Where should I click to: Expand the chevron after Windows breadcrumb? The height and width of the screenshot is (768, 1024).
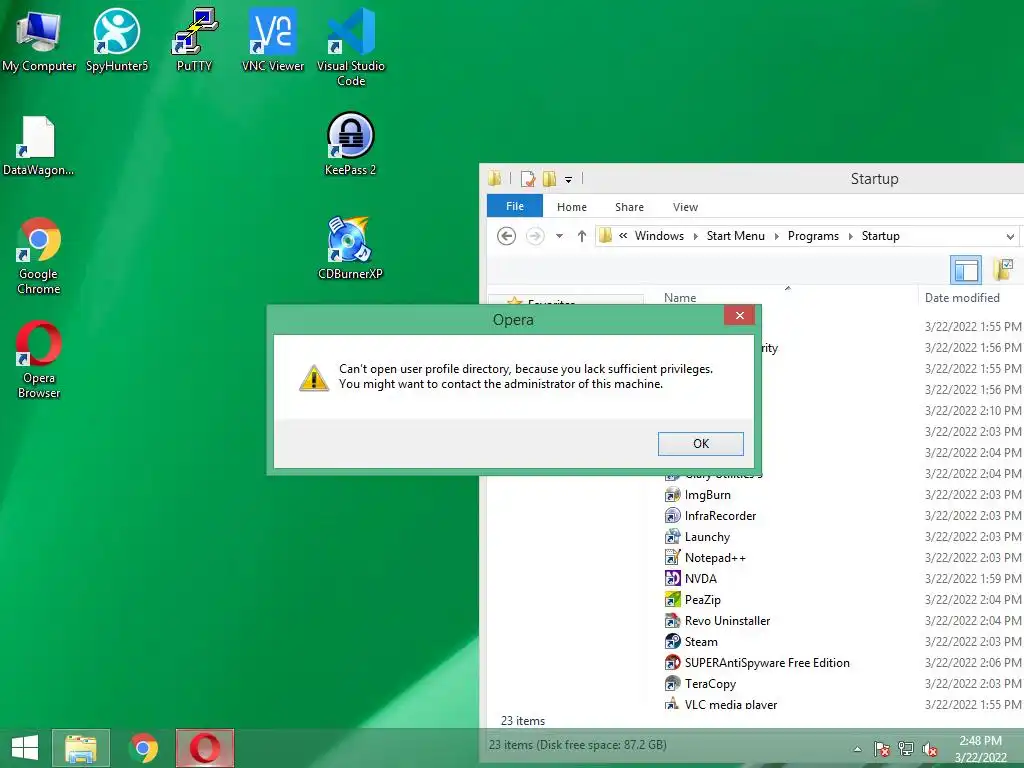tap(696, 236)
